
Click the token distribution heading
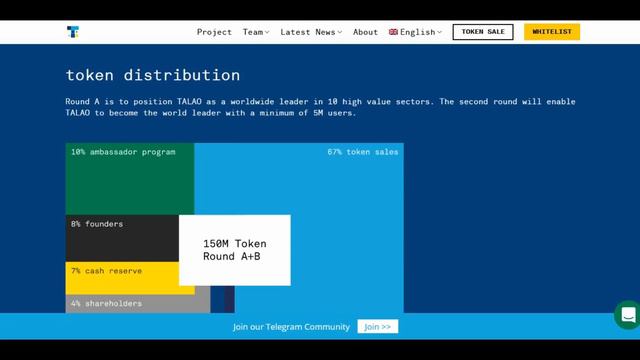(153, 75)
